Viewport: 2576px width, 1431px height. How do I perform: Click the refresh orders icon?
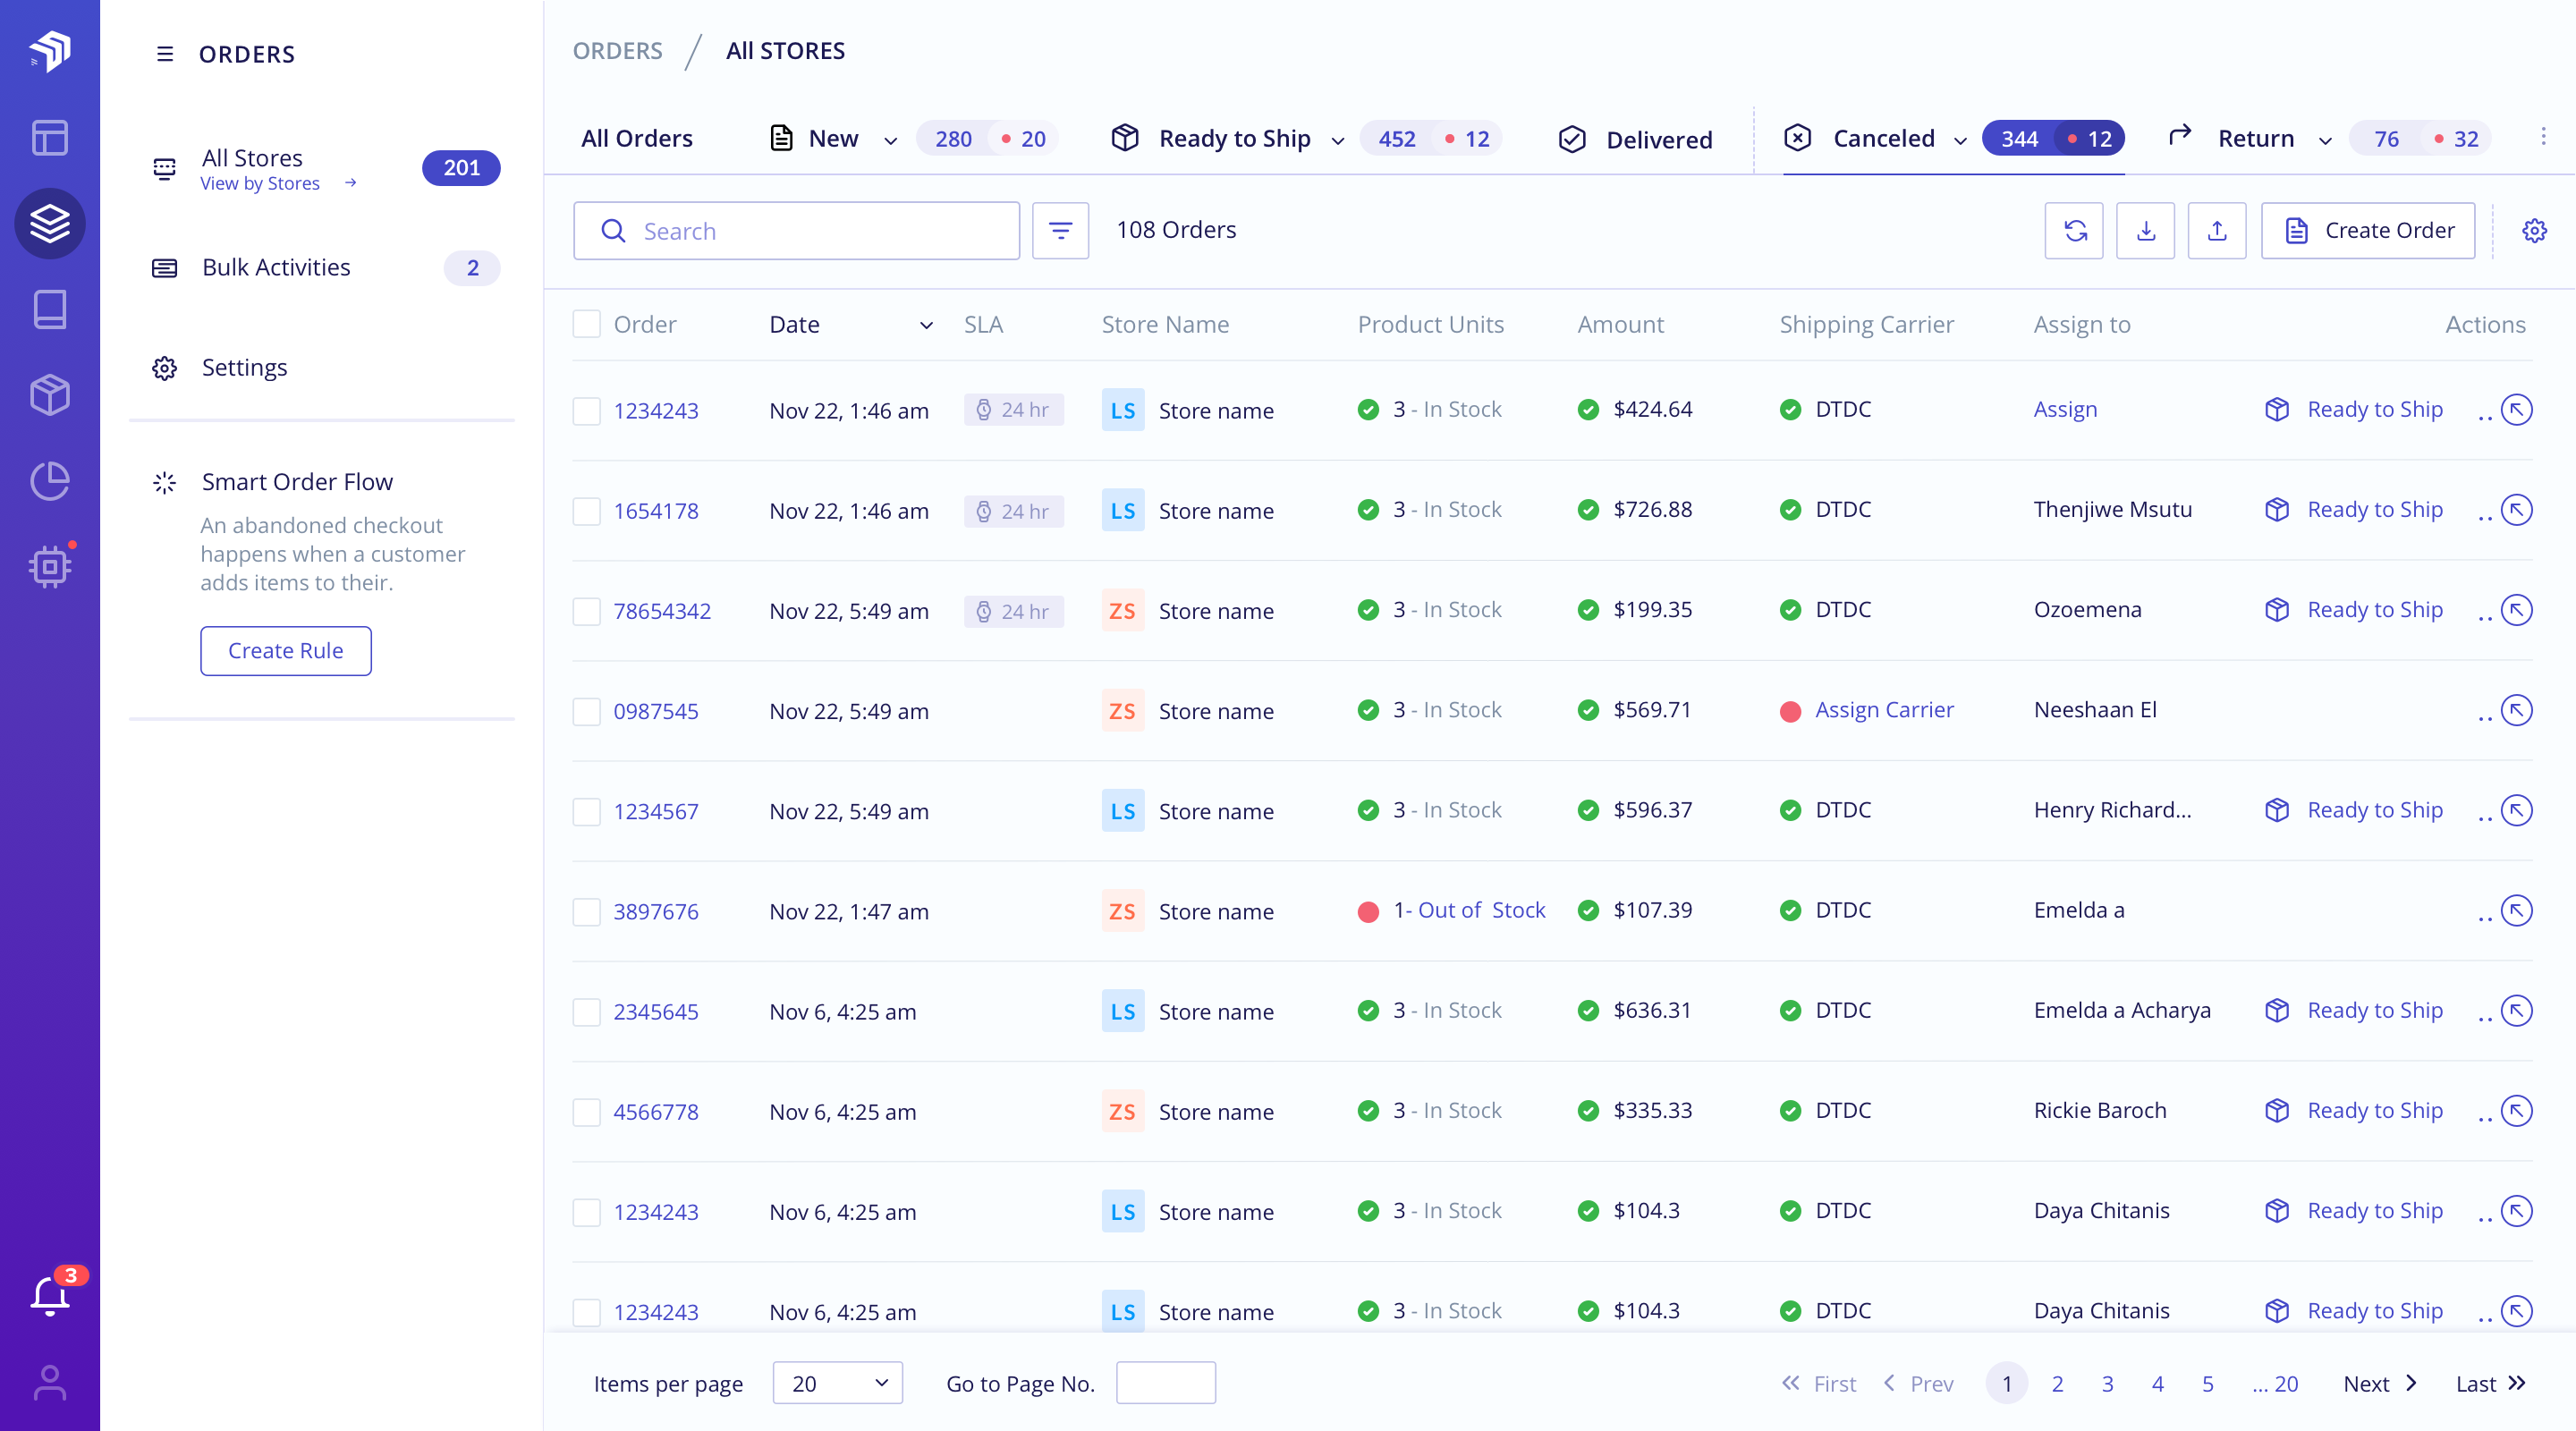point(2074,231)
